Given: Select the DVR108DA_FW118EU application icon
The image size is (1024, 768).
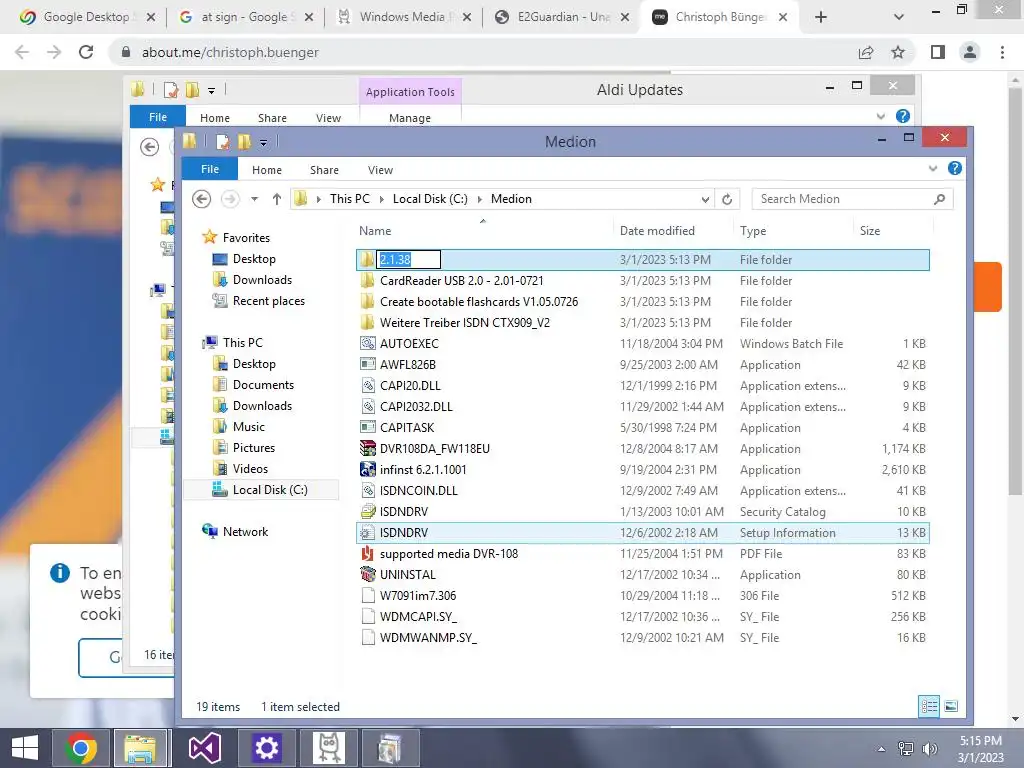Looking at the screenshot, I should pyautogui.click(x=368, y=449).
